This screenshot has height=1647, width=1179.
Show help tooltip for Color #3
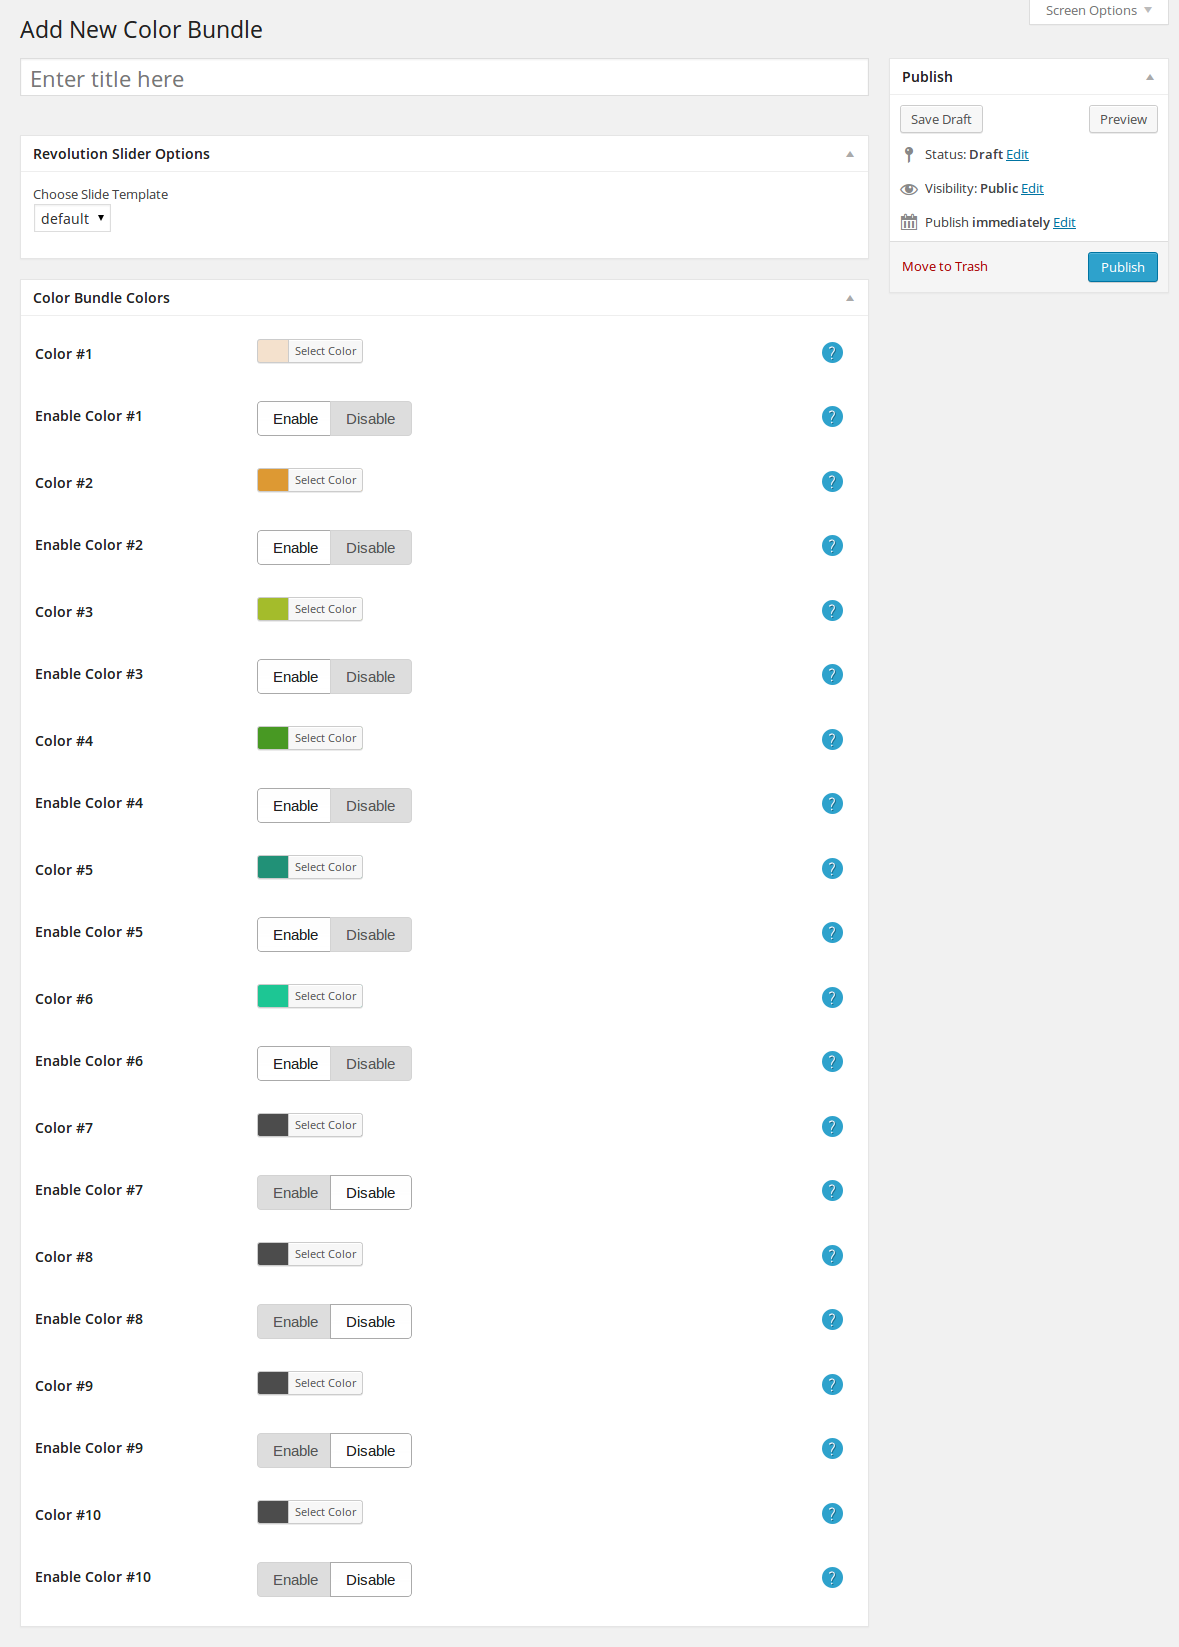[x=832, y=610]
